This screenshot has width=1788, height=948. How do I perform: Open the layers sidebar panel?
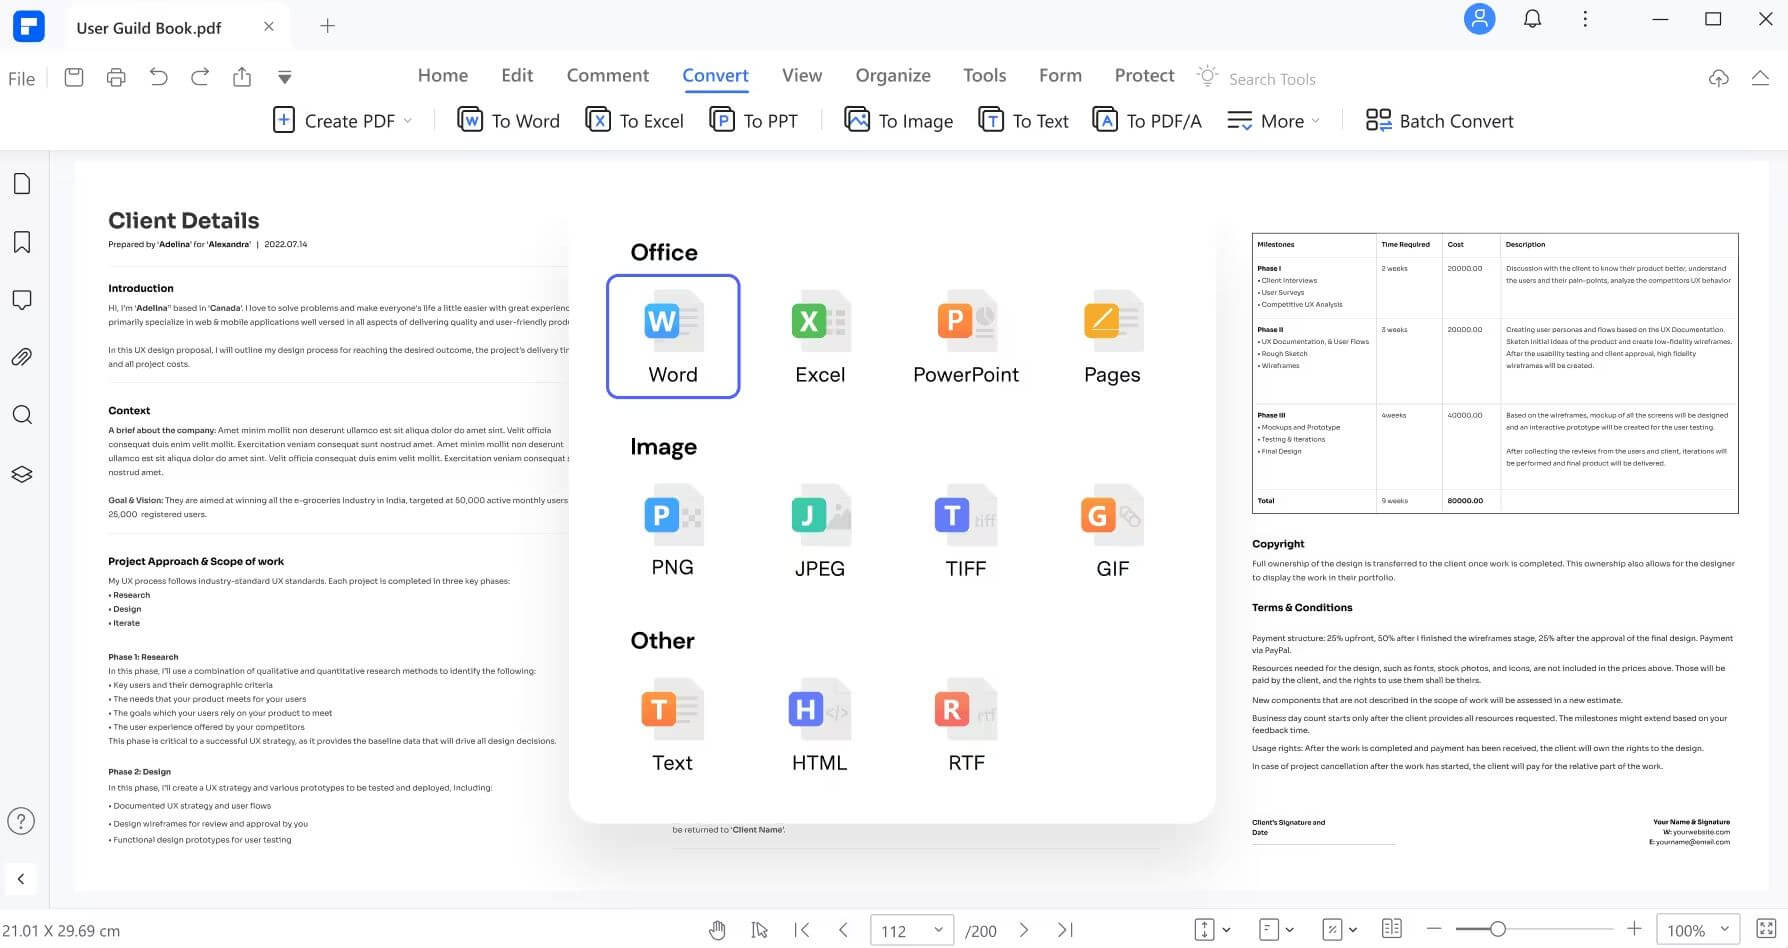pos(22,474)
